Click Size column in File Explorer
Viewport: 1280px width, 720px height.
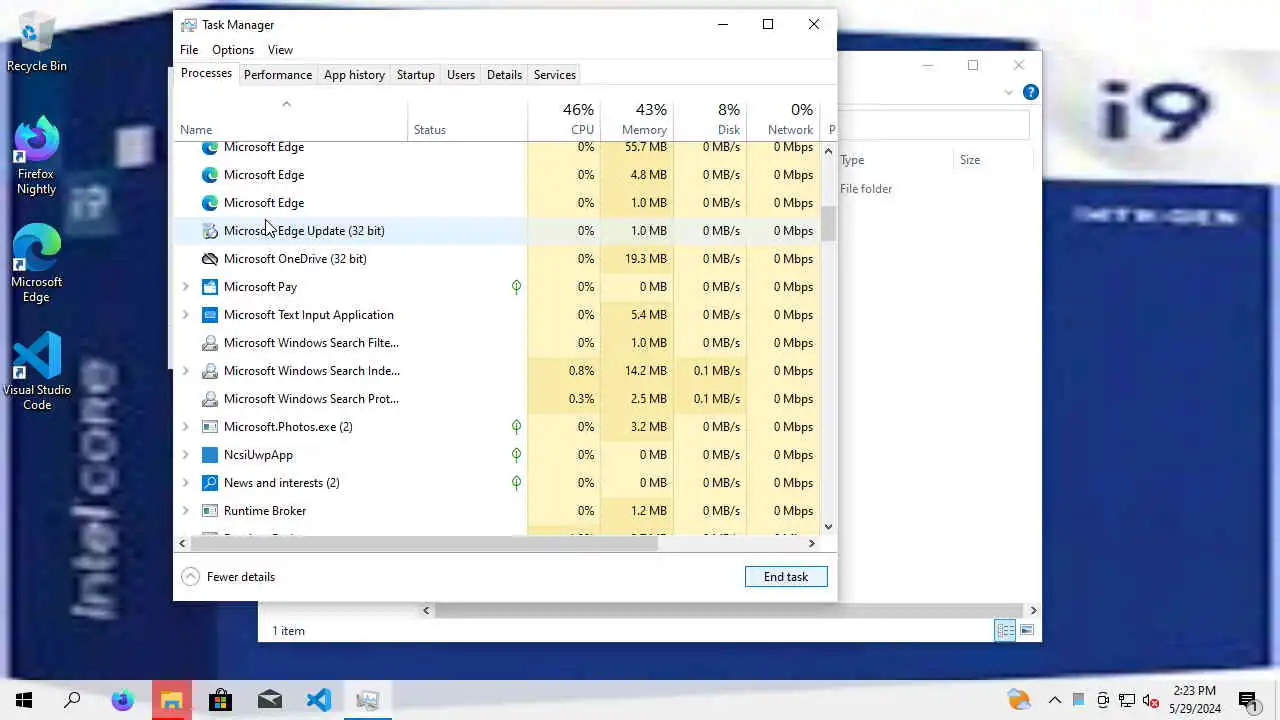point(992,160)
